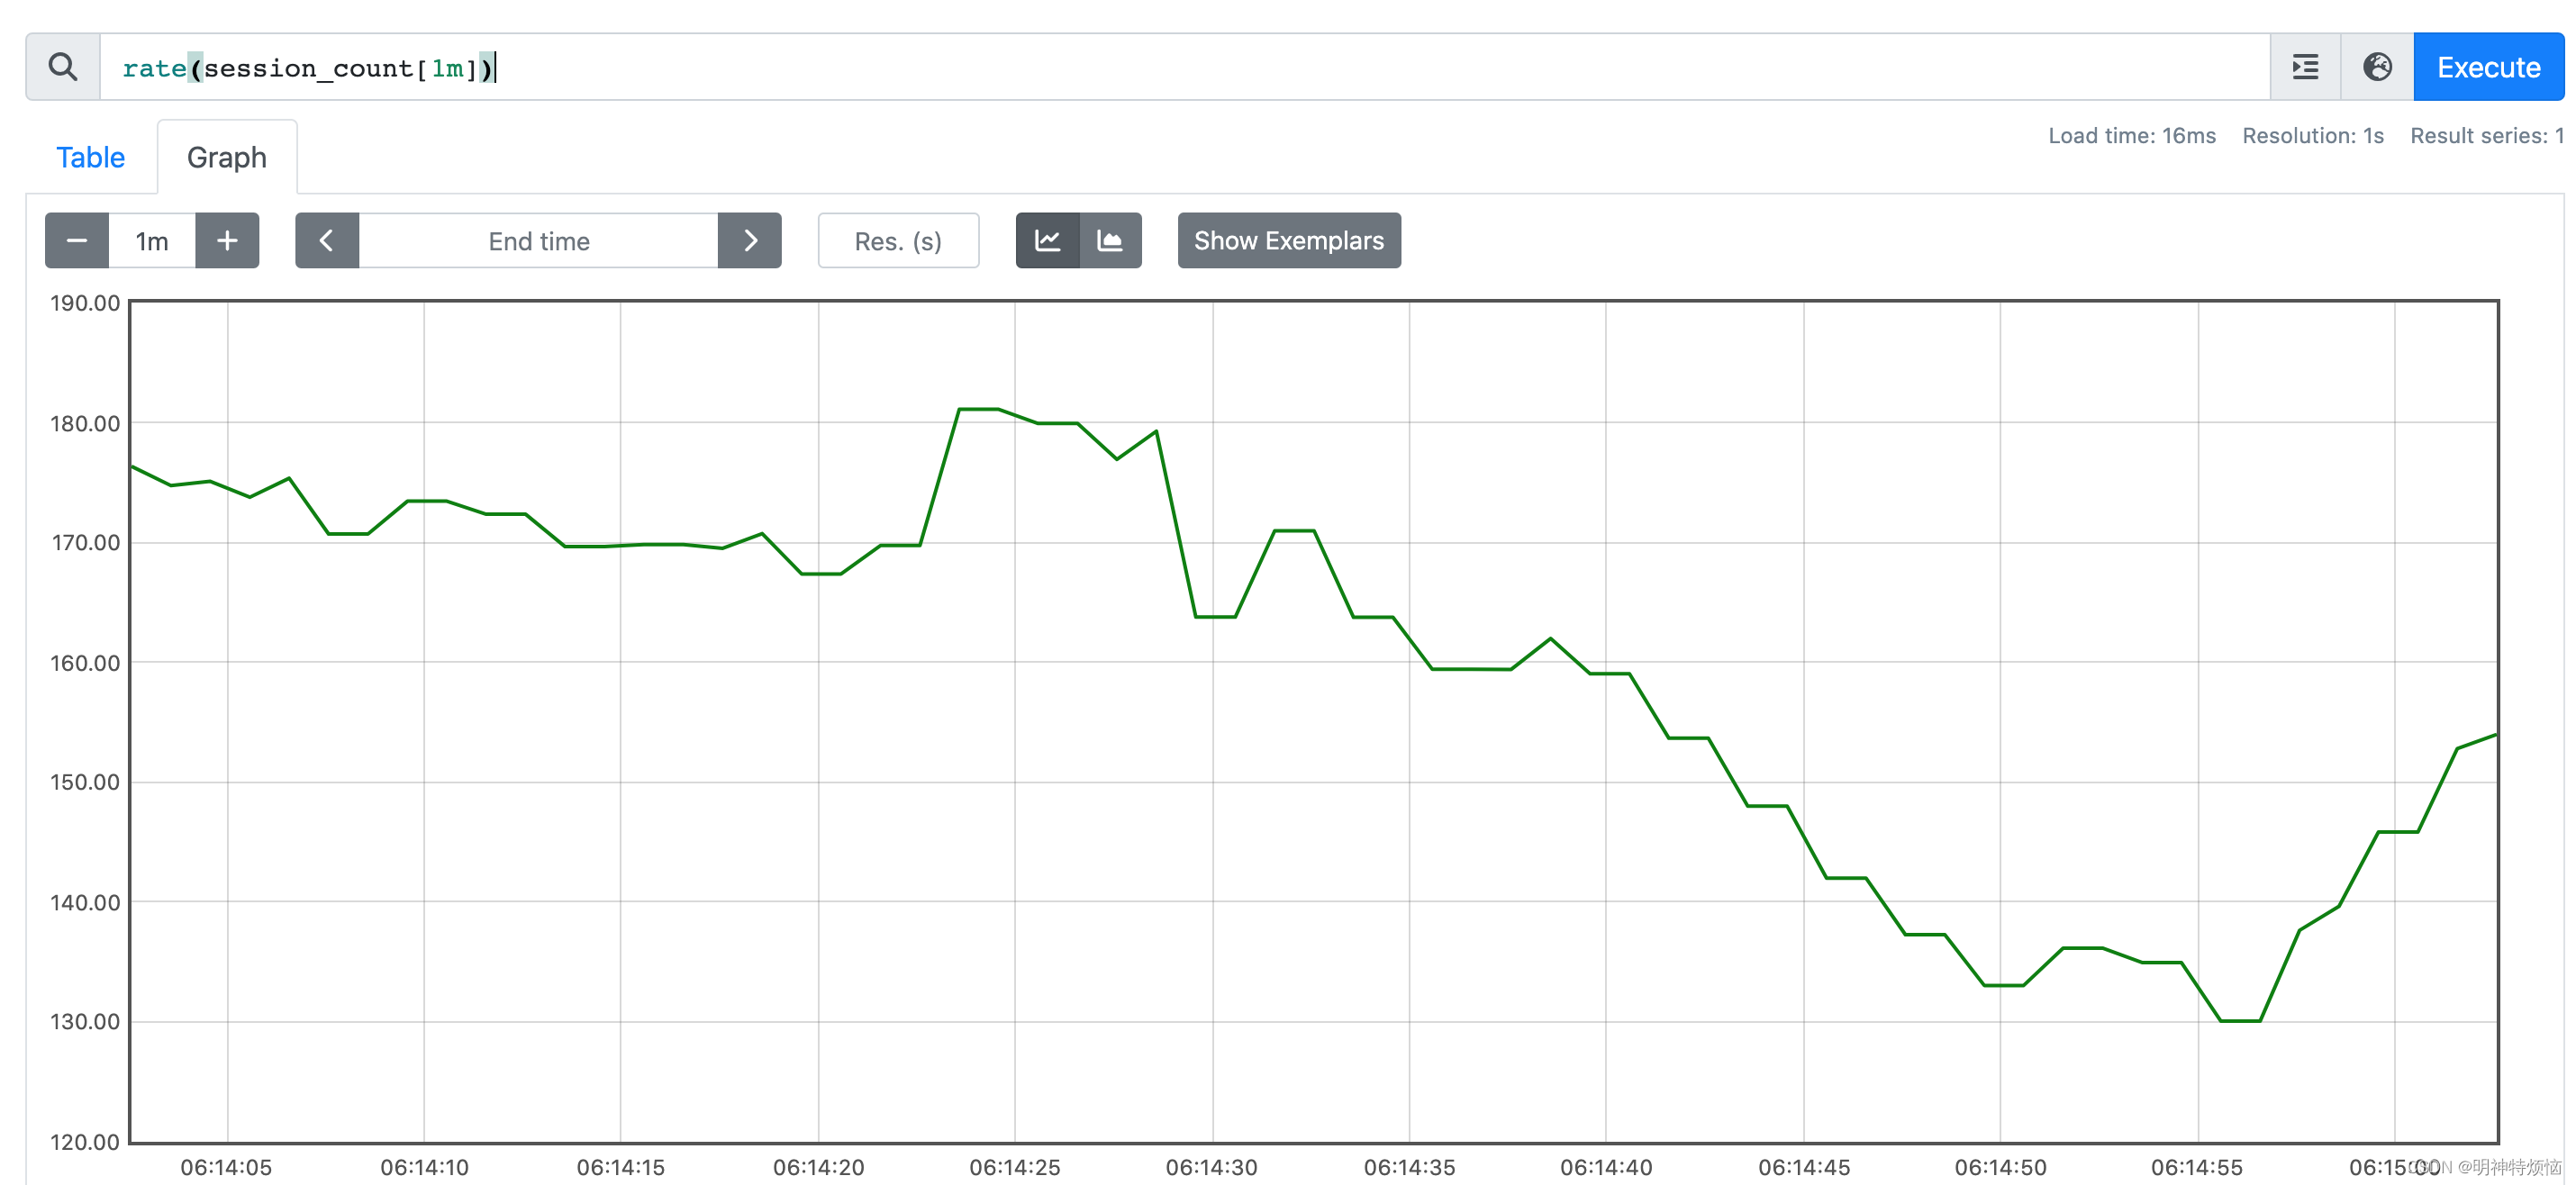Select the stacked area chart mode
2576x1185 pixels.
pyautogui.click(x=1110, y=240)
